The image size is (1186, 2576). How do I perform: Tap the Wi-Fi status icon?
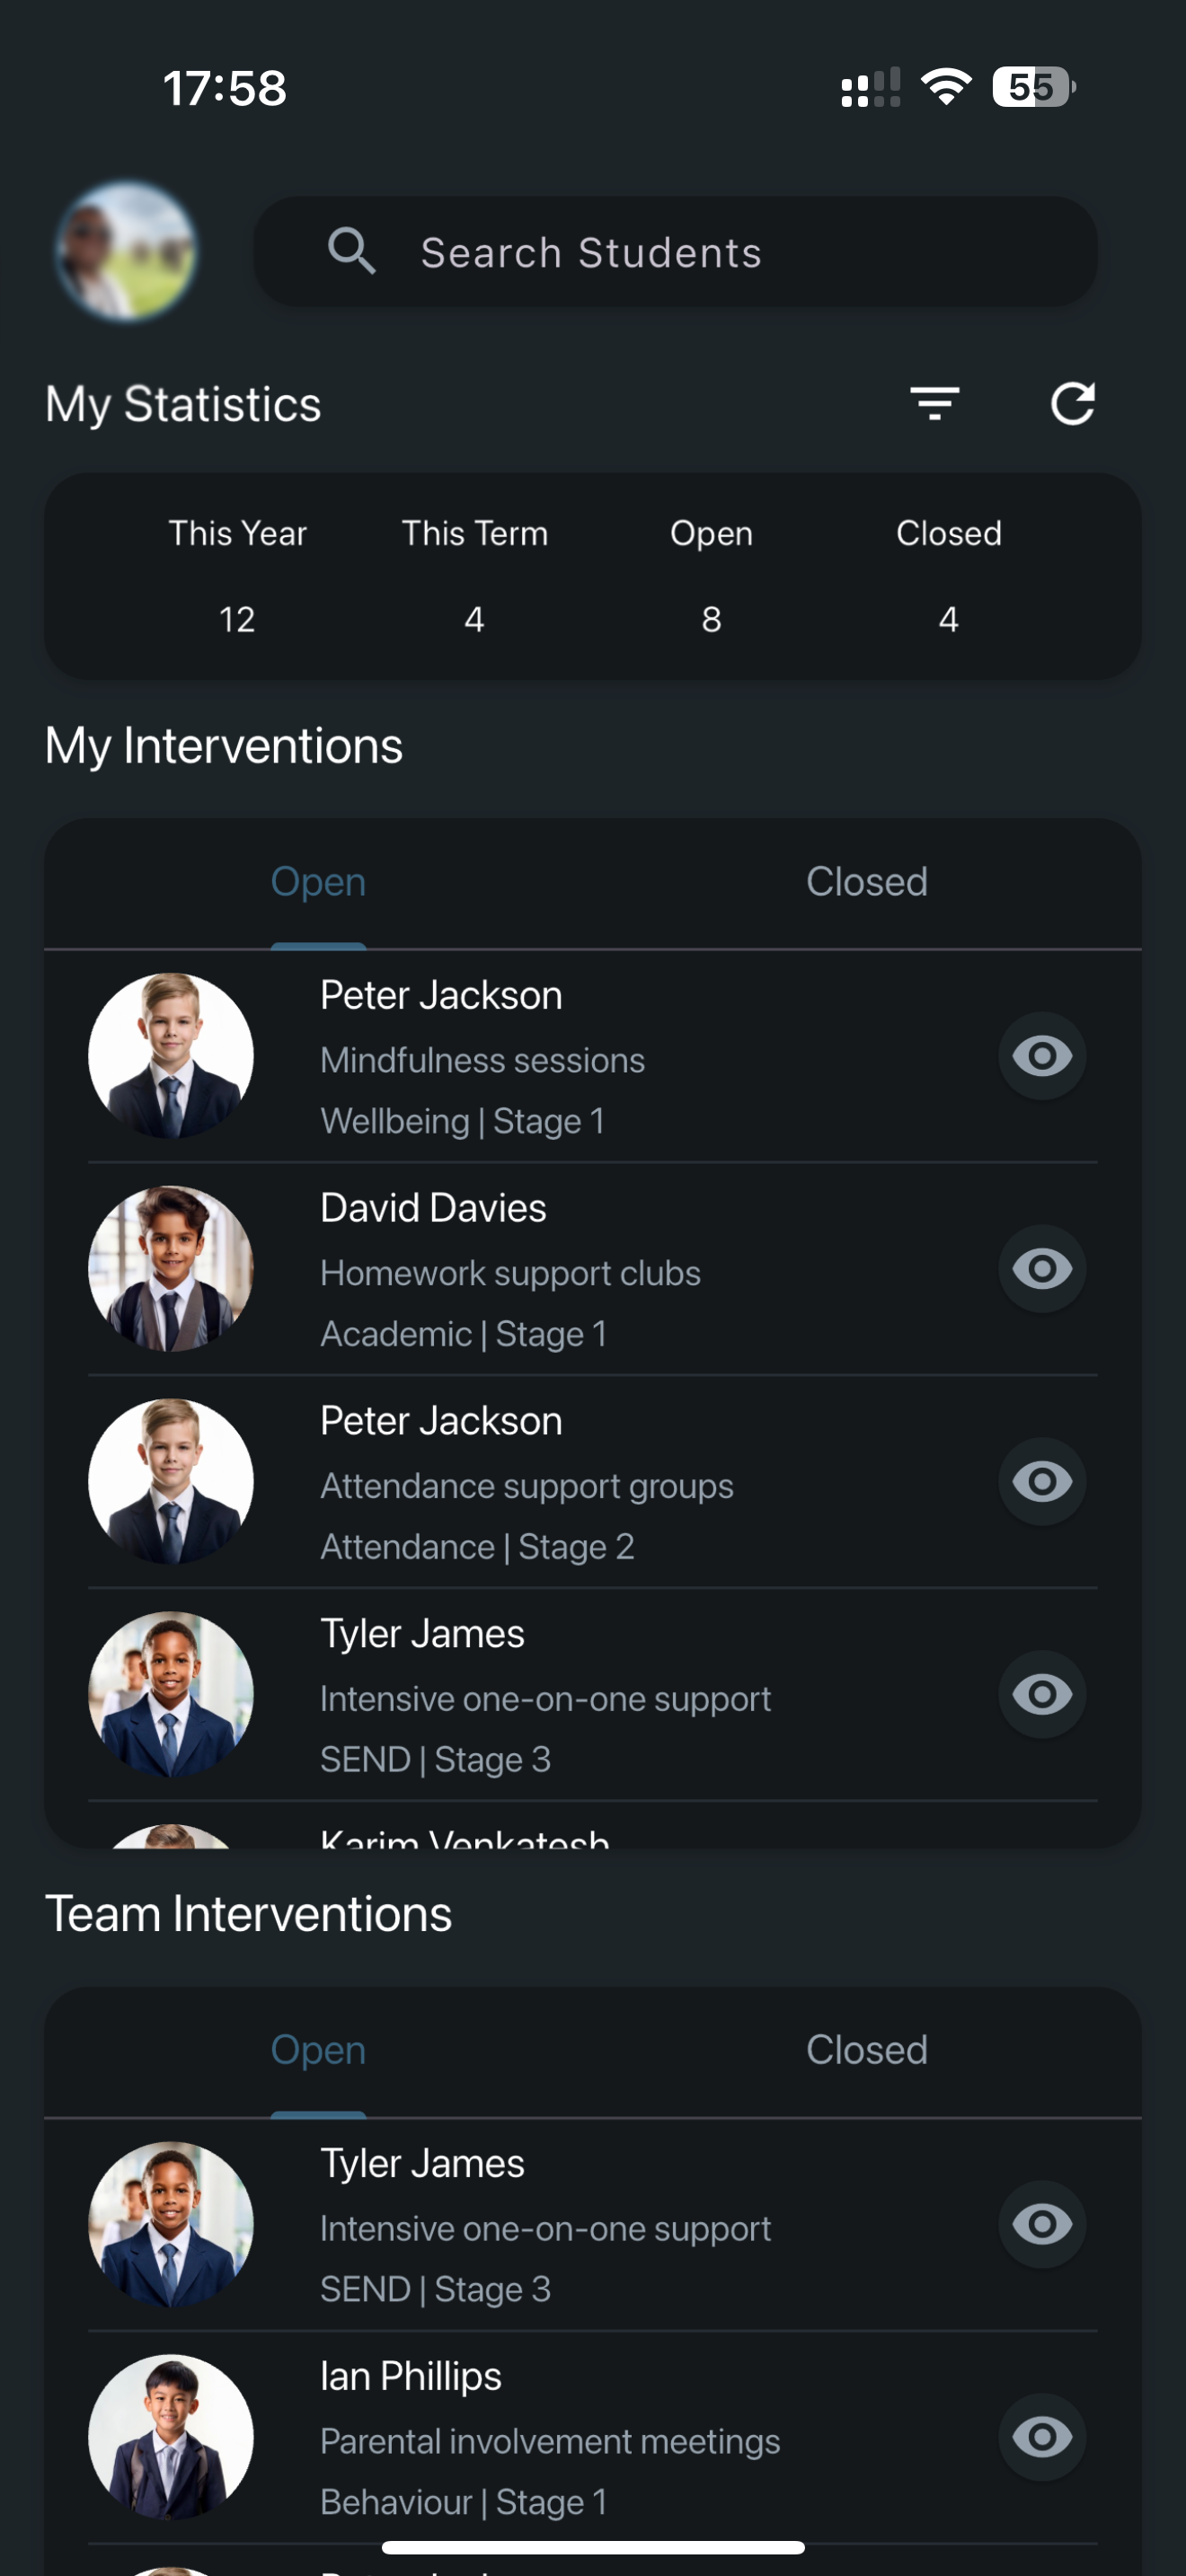[x=946, y=87]
